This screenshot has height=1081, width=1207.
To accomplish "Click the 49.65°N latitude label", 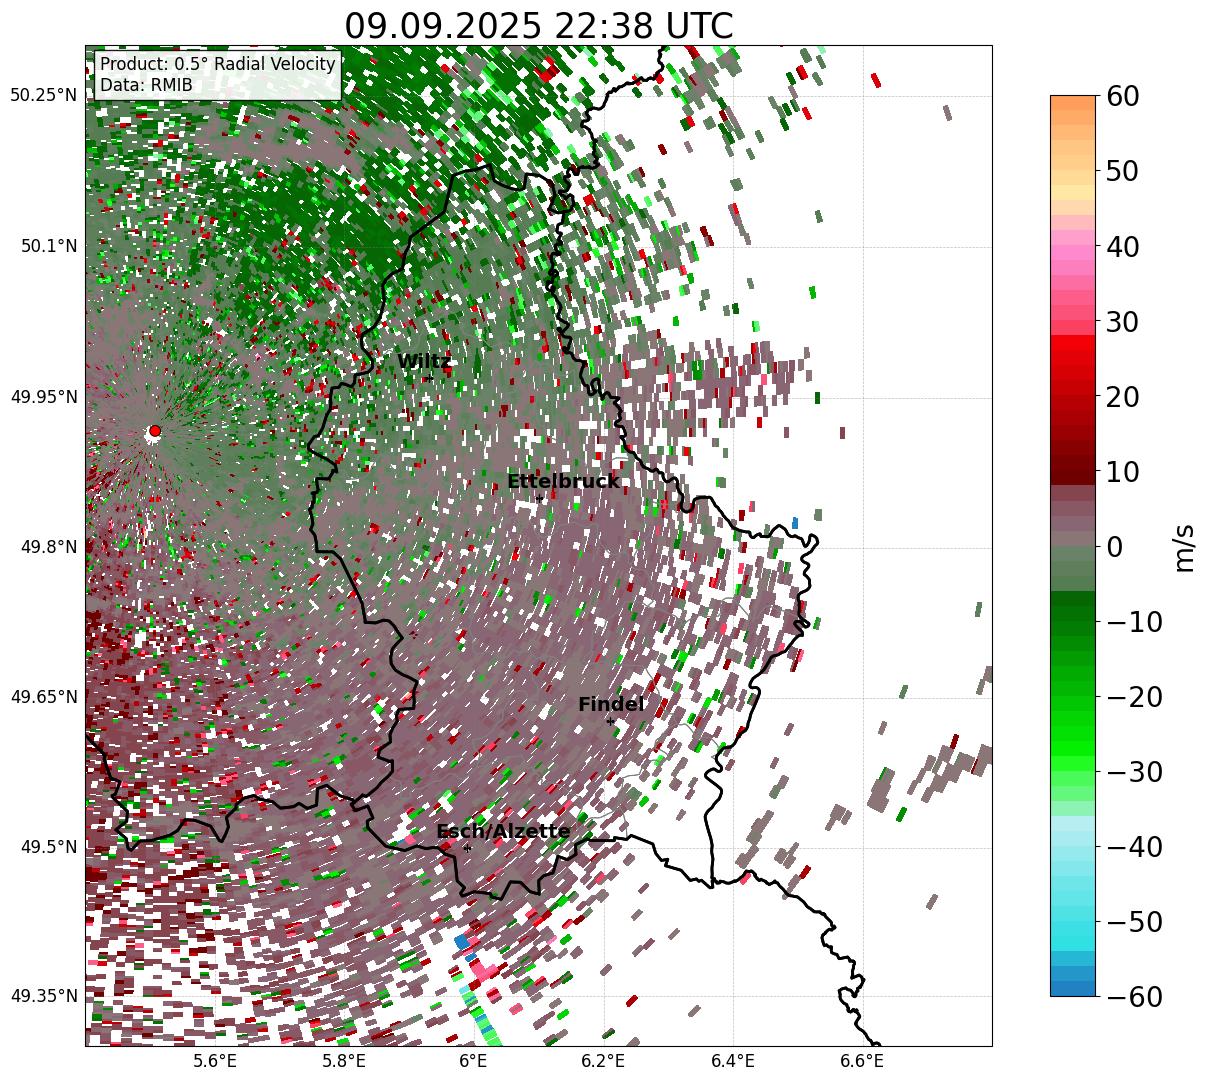I will pyautogui.click(x=44, y=697).
